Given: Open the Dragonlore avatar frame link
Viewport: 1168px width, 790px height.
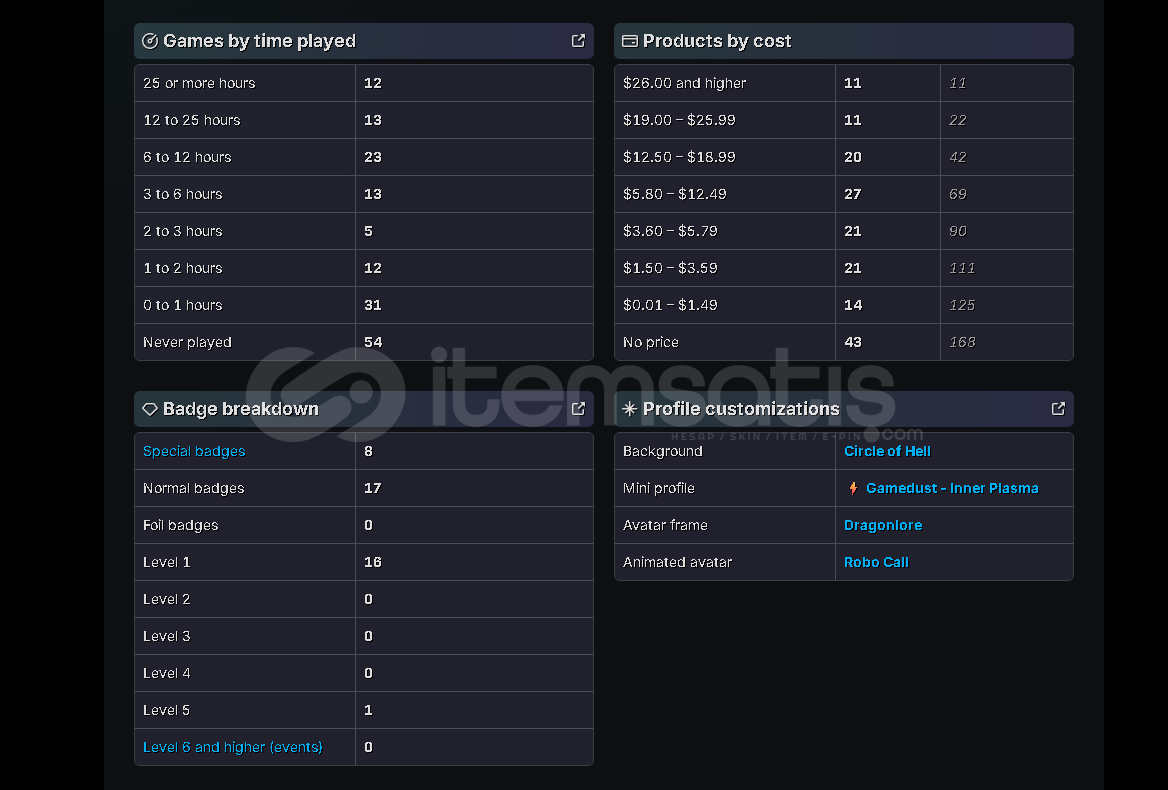Looking at the screenshot, I should point(883,525).
